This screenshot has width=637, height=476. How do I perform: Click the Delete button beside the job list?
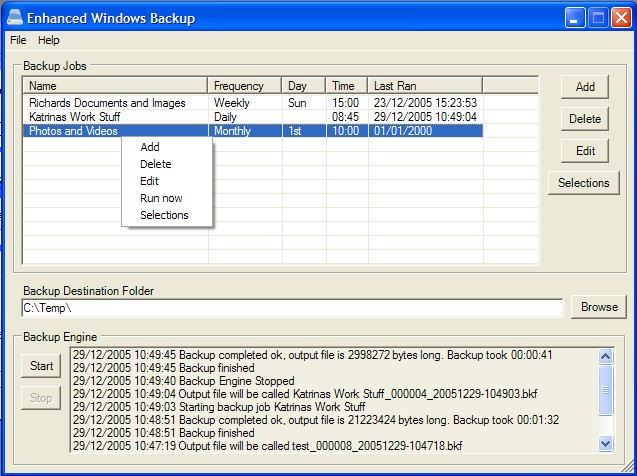[585, 119]
